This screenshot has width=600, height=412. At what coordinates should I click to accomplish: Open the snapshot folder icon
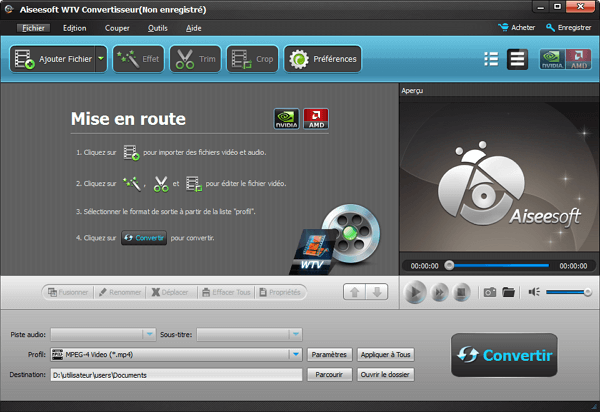click(509, 292)
